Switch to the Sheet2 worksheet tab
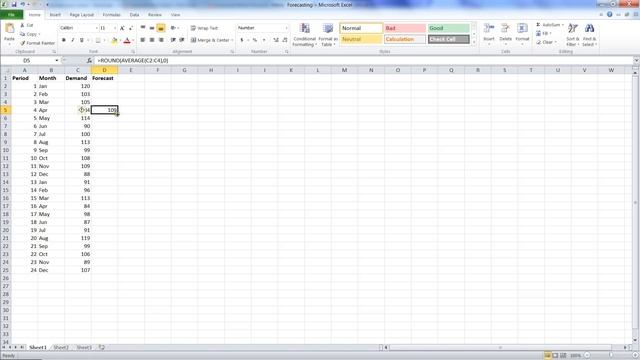Viewport: 640px width, 360px height. click(60, 347)
